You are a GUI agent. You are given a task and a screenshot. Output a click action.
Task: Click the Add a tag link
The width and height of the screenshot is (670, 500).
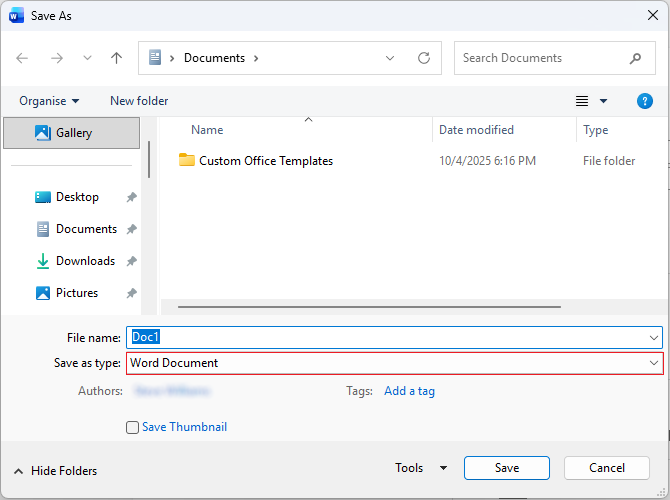[409, 391]
